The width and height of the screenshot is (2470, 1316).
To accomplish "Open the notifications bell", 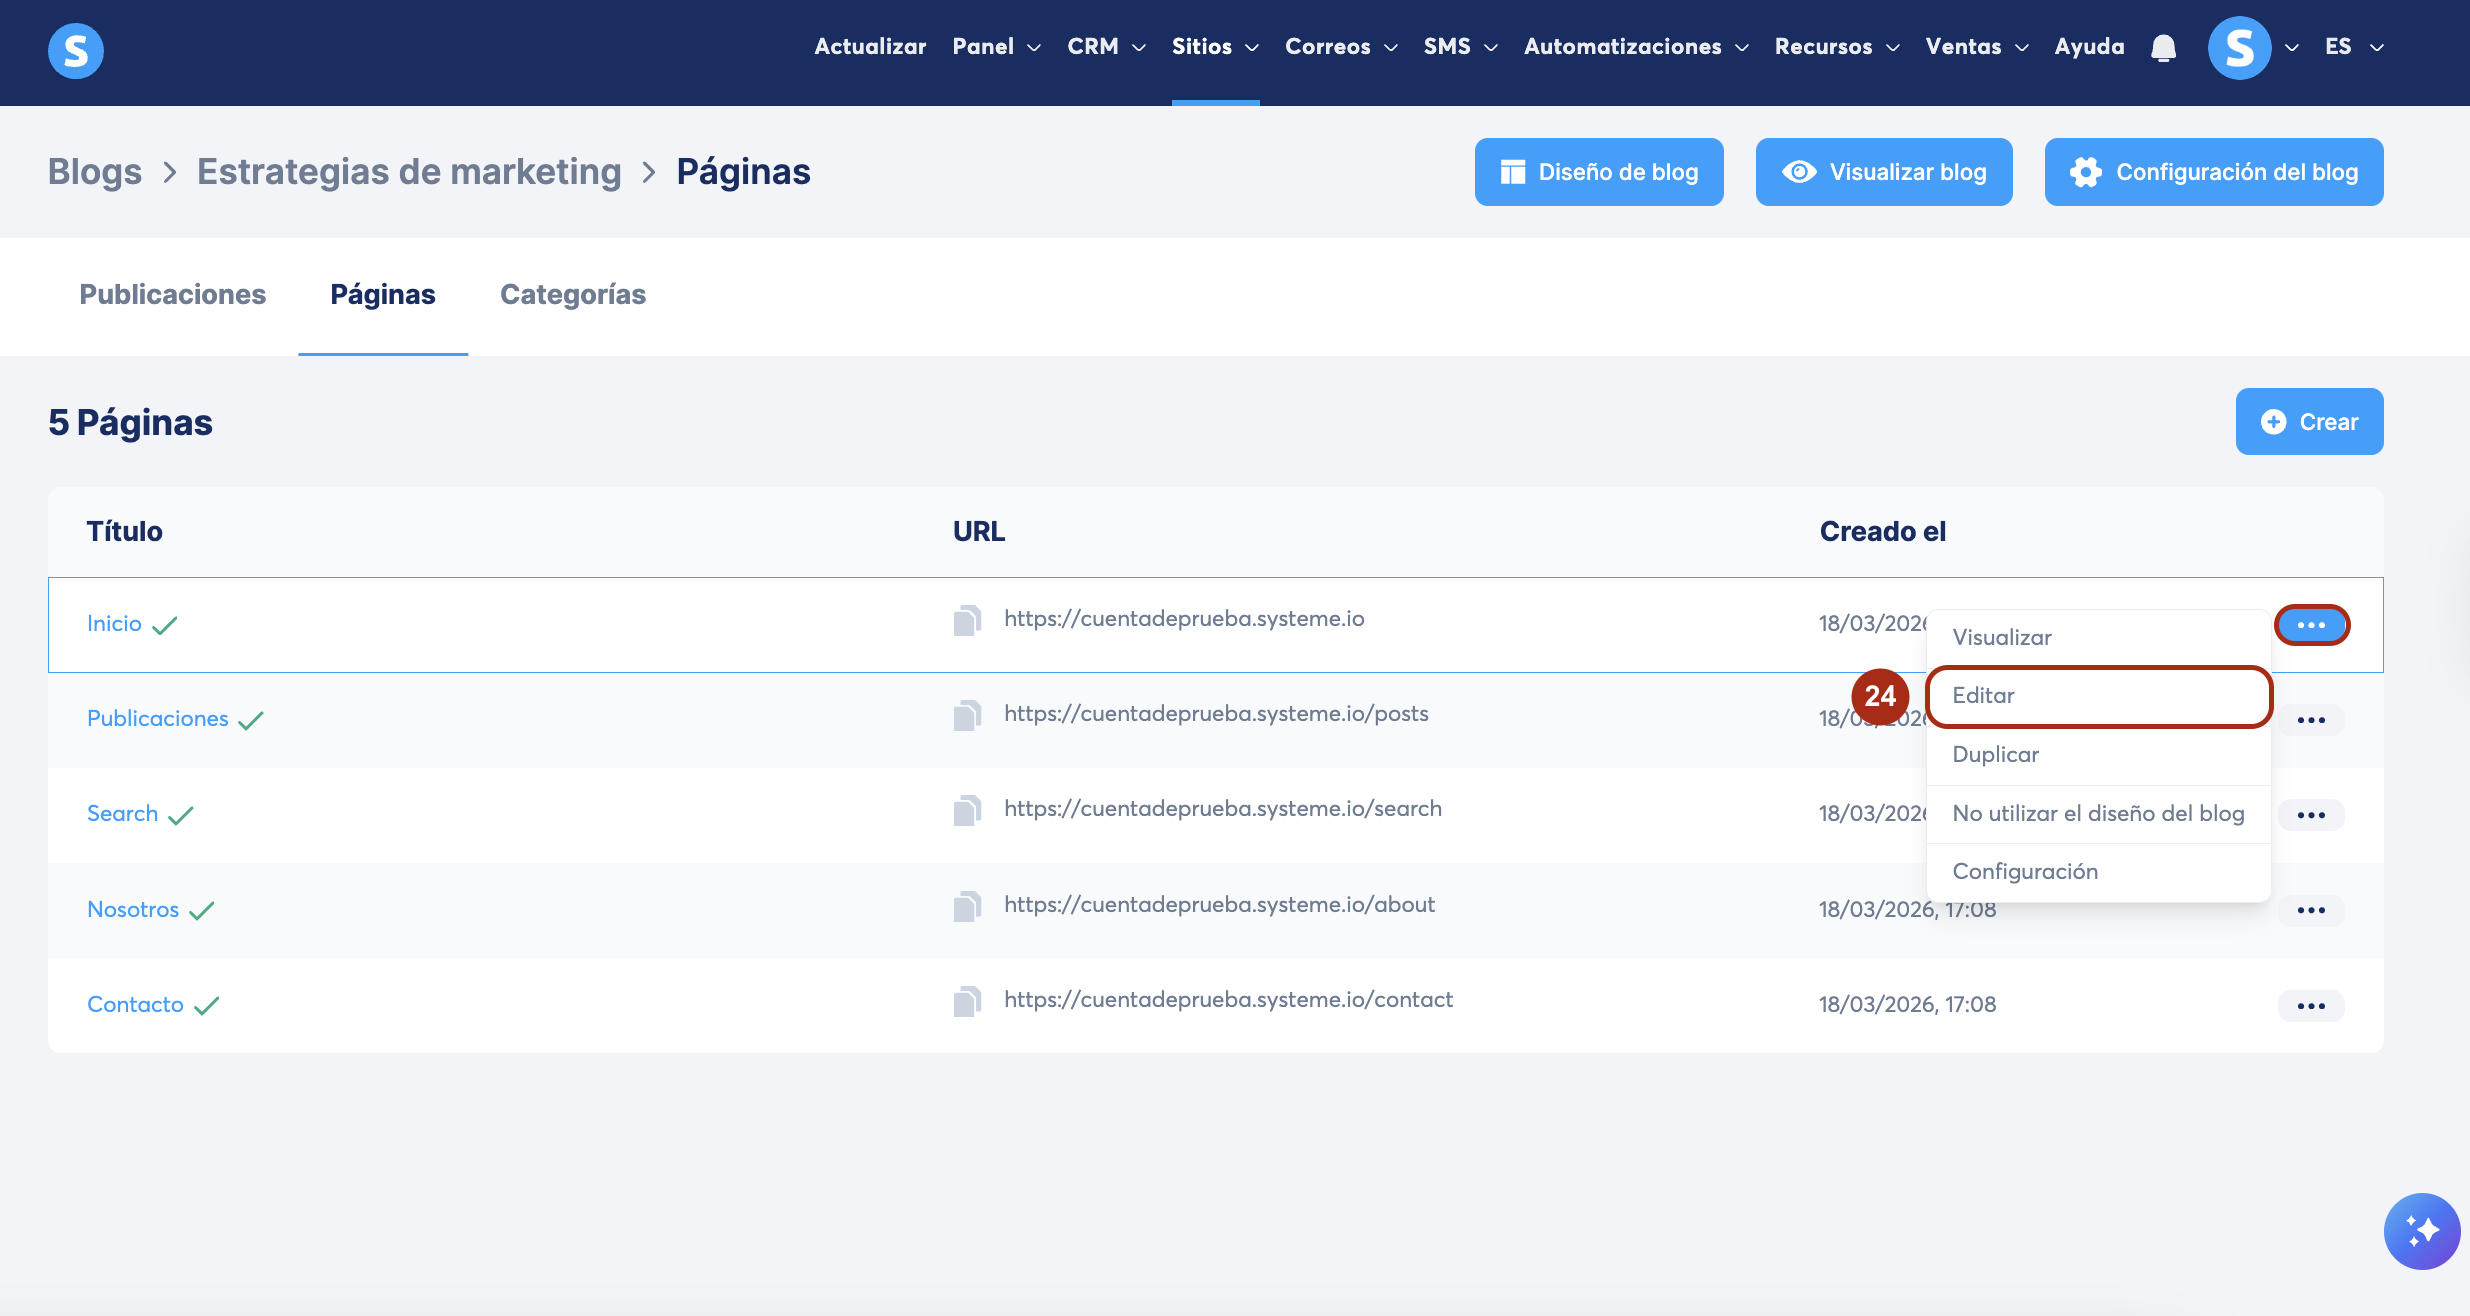I will pos(2163,47).
